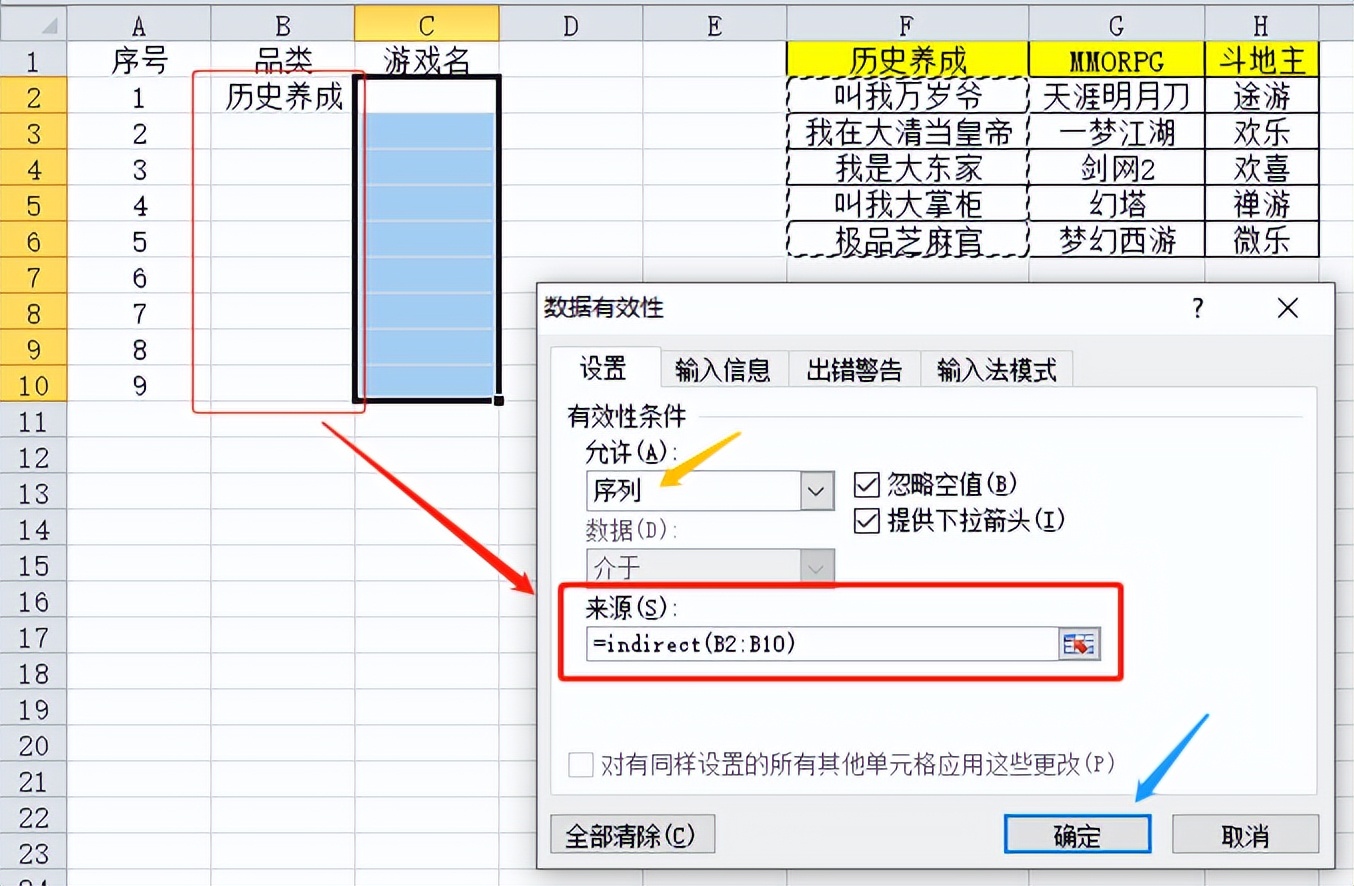Click the cell 叫我万岁爷
Viewport: 1354px width, 886px height.
pyautogui.click(x=907, y=97)
